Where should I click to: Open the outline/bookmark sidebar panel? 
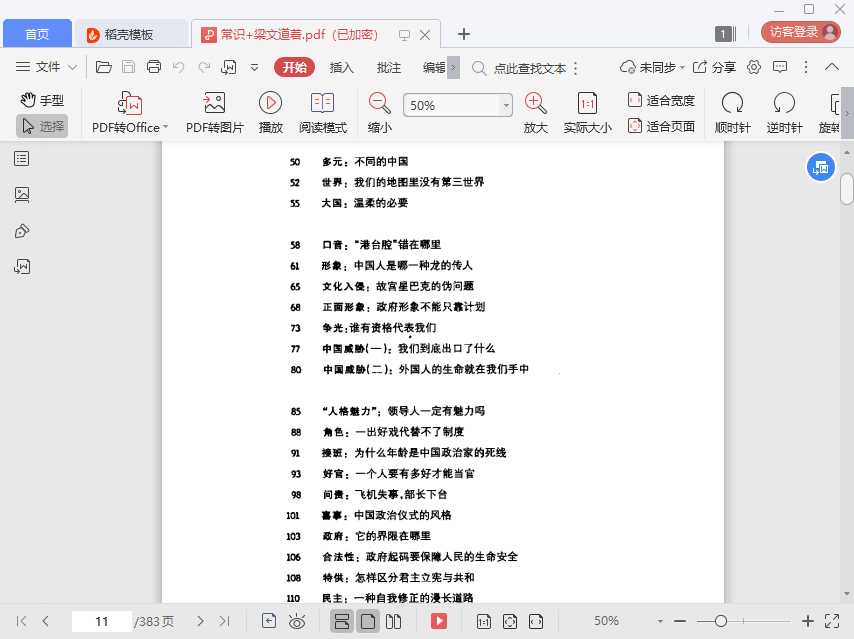[x=22, y=159]
